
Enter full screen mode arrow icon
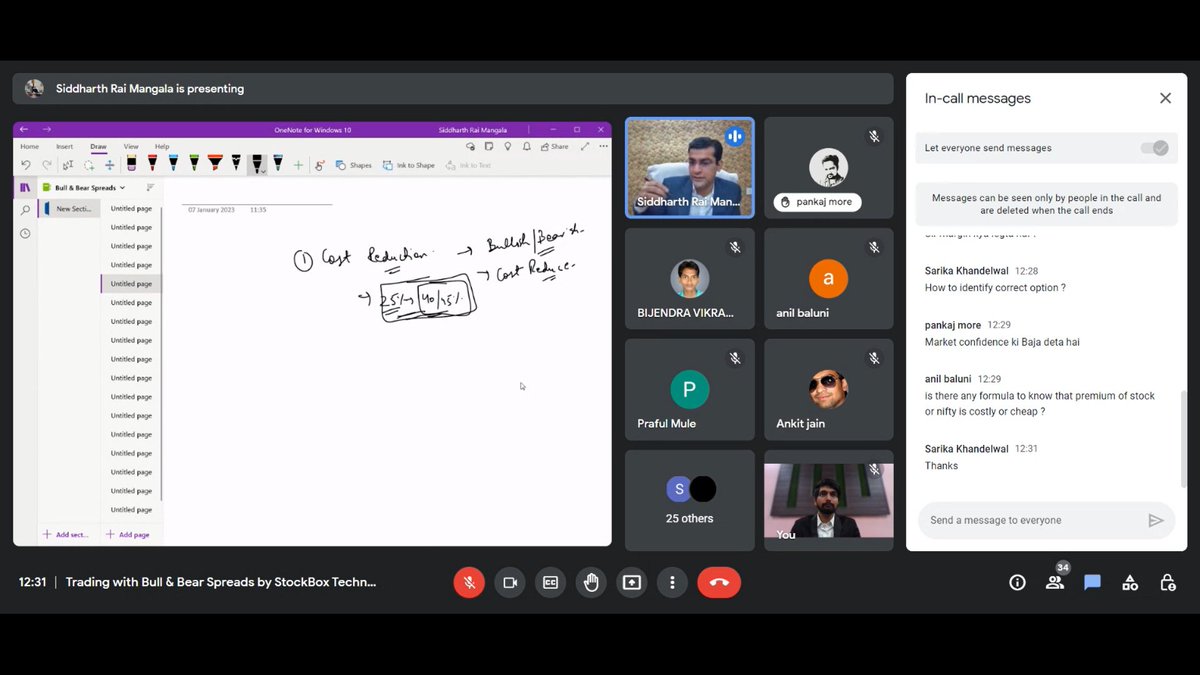pyautogui.click(x=584, y=146)
